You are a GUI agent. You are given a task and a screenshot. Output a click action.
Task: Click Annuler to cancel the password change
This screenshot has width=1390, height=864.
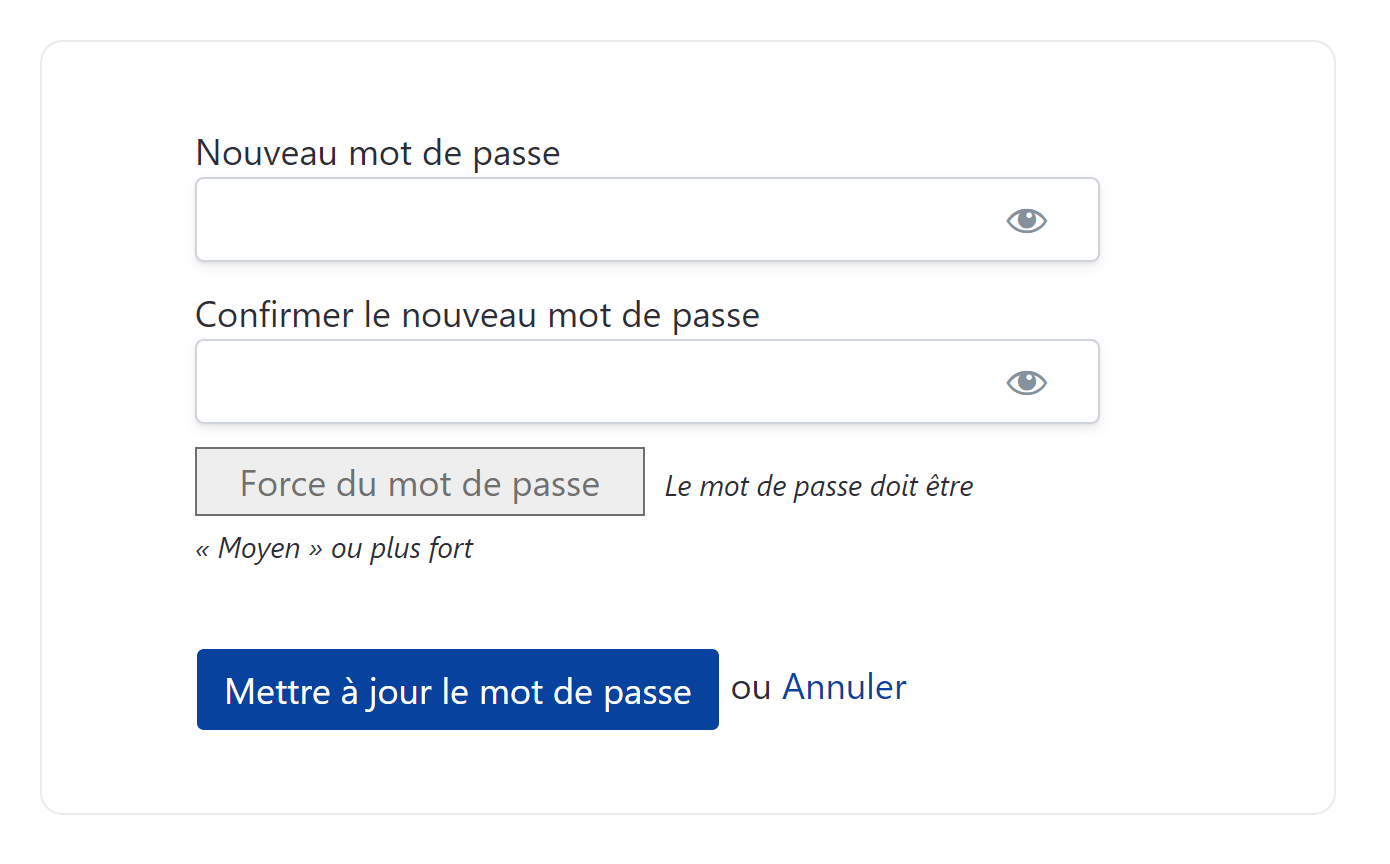click(844, 687)
